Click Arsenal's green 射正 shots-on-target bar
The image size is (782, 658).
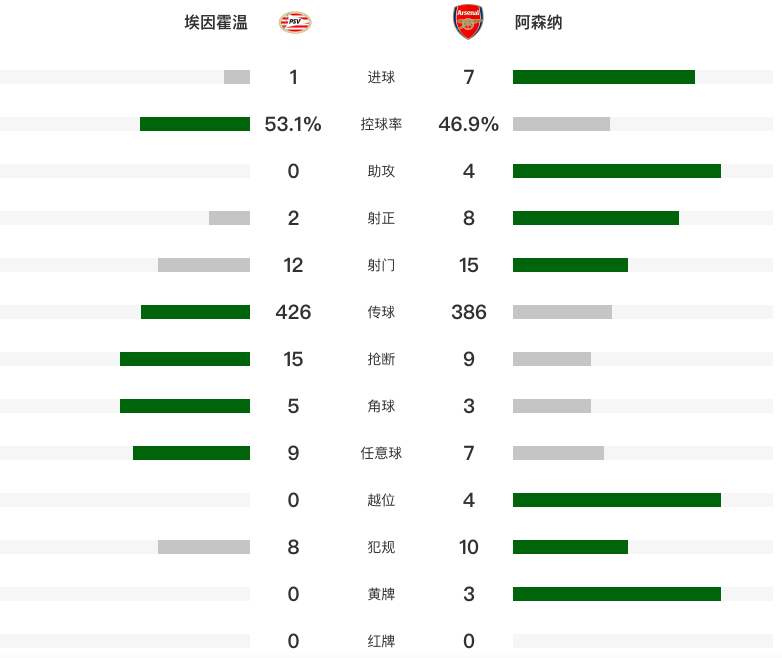[595, 218]
